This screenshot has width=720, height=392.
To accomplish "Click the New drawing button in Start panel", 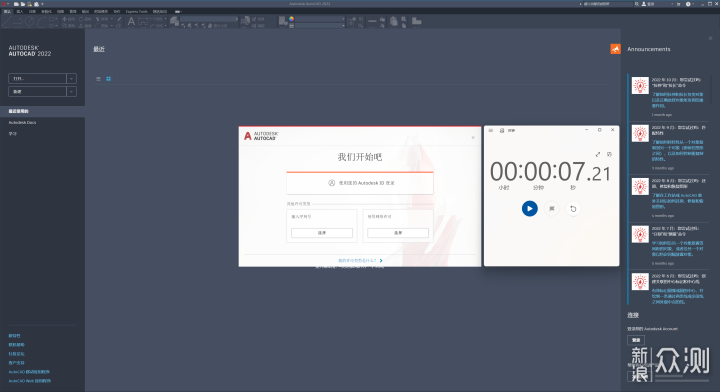I will pyautogui.click(x=37, y=91).
